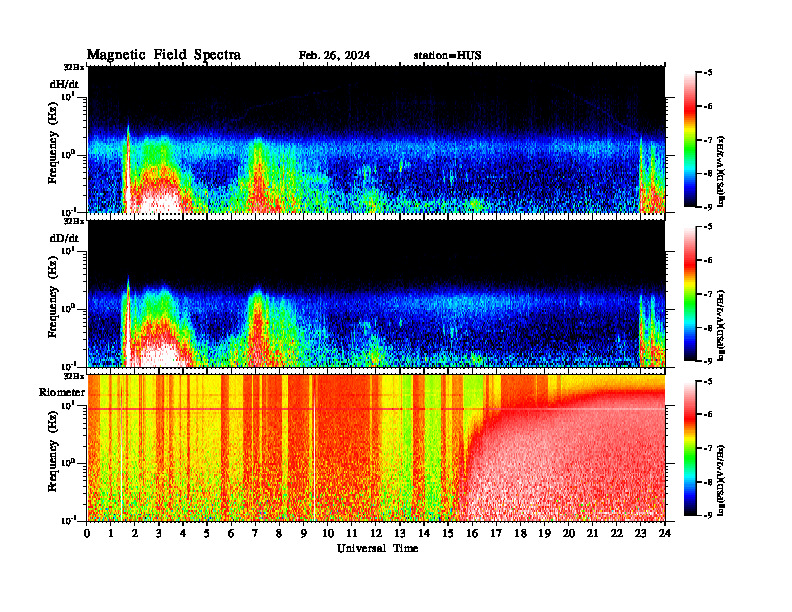
Task: Click the "-7" tick on dD/dt colorbar
Action: 709,294
